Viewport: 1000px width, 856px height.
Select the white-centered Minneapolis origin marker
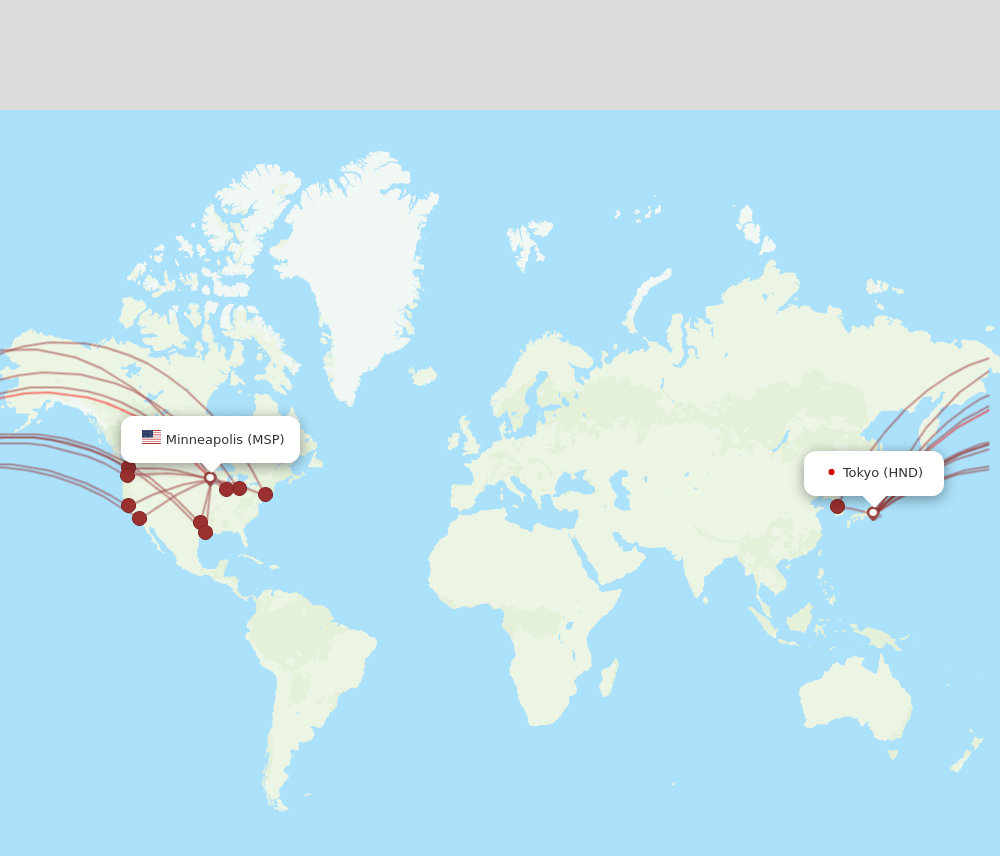tap(210, 478)
